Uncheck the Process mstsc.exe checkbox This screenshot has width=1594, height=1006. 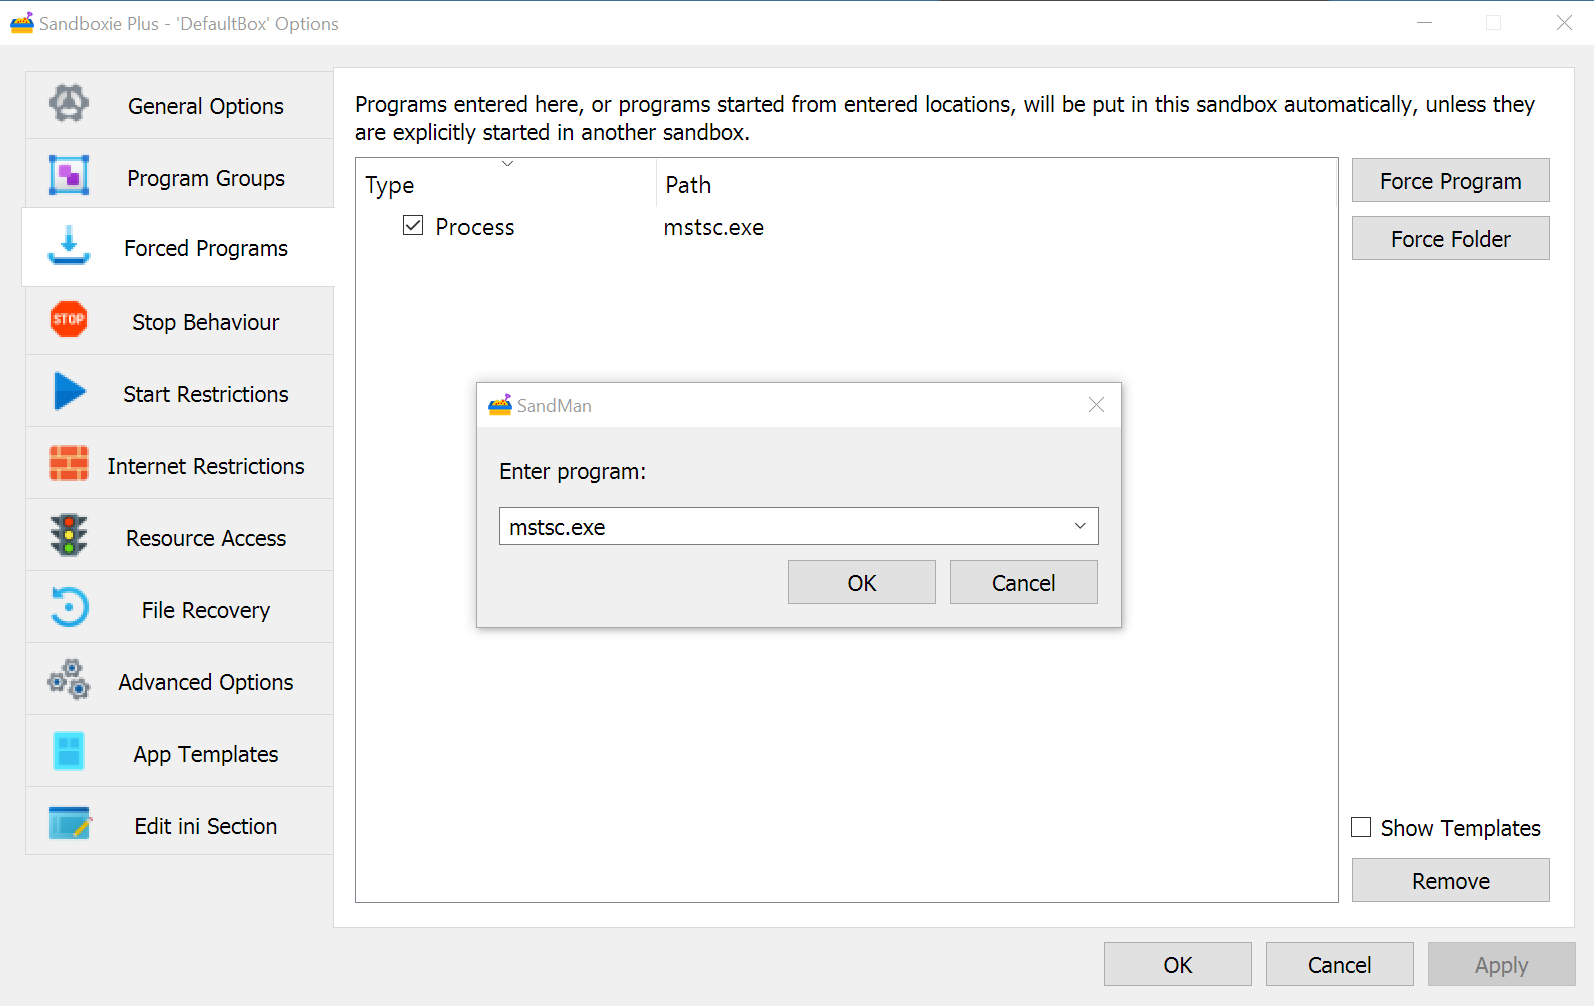(413, 226)
